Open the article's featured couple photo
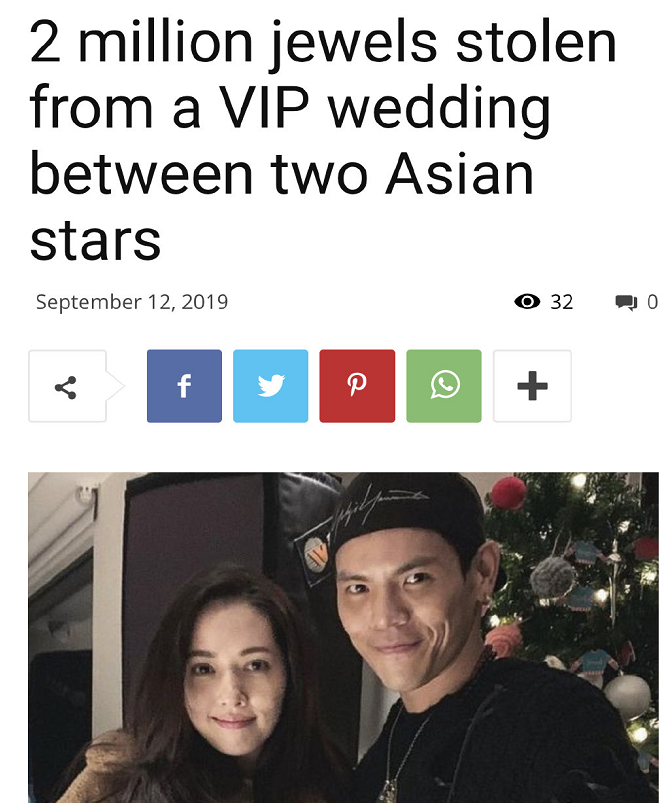This screenshot has height=803, width=666. coord(343,637)
